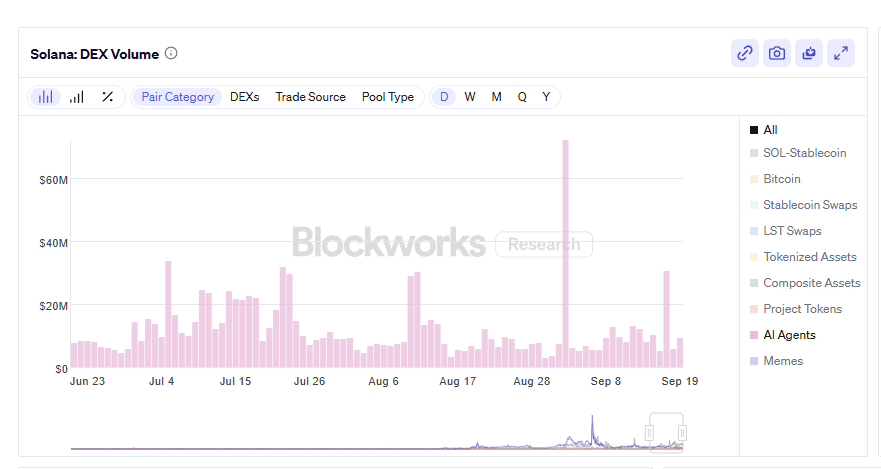Click the Jul 26 x-axis label
Image resolution: width=881 pixels, height=469 pixels.
click(x=309, y=381)
